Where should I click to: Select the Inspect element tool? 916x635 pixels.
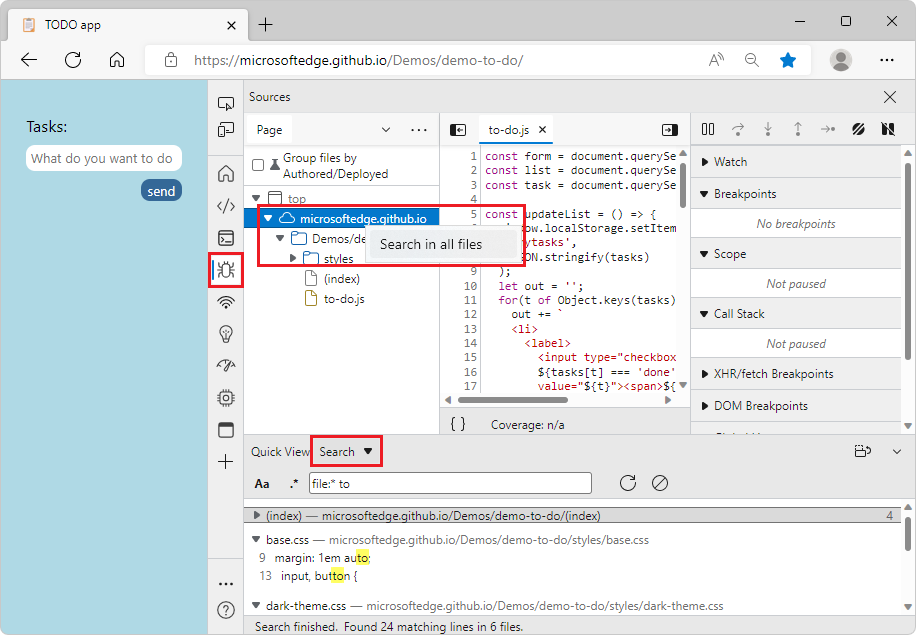[225, 103]
